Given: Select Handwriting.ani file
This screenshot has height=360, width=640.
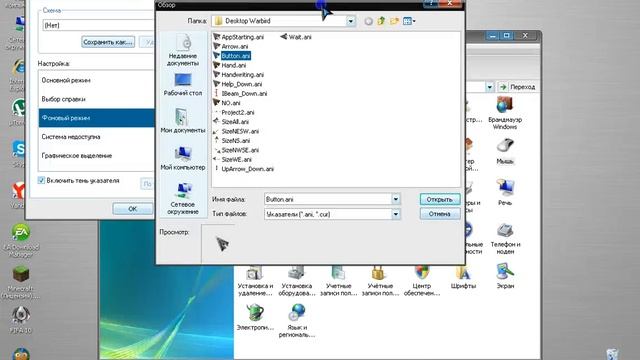Looking at the screenshot, I should [x=239, y=75].
